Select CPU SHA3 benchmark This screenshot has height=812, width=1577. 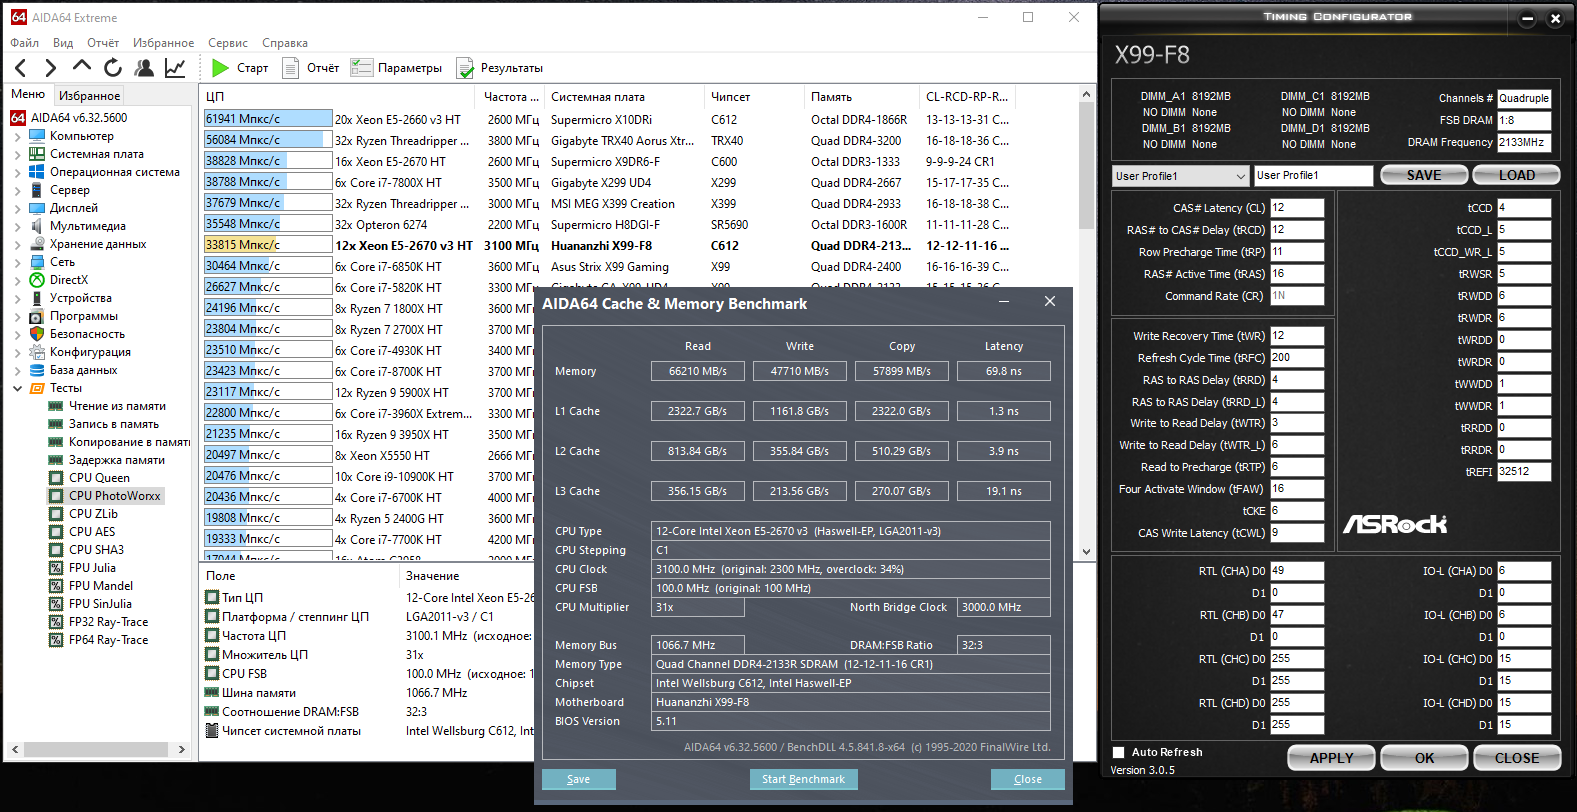[x=96, y=550]
